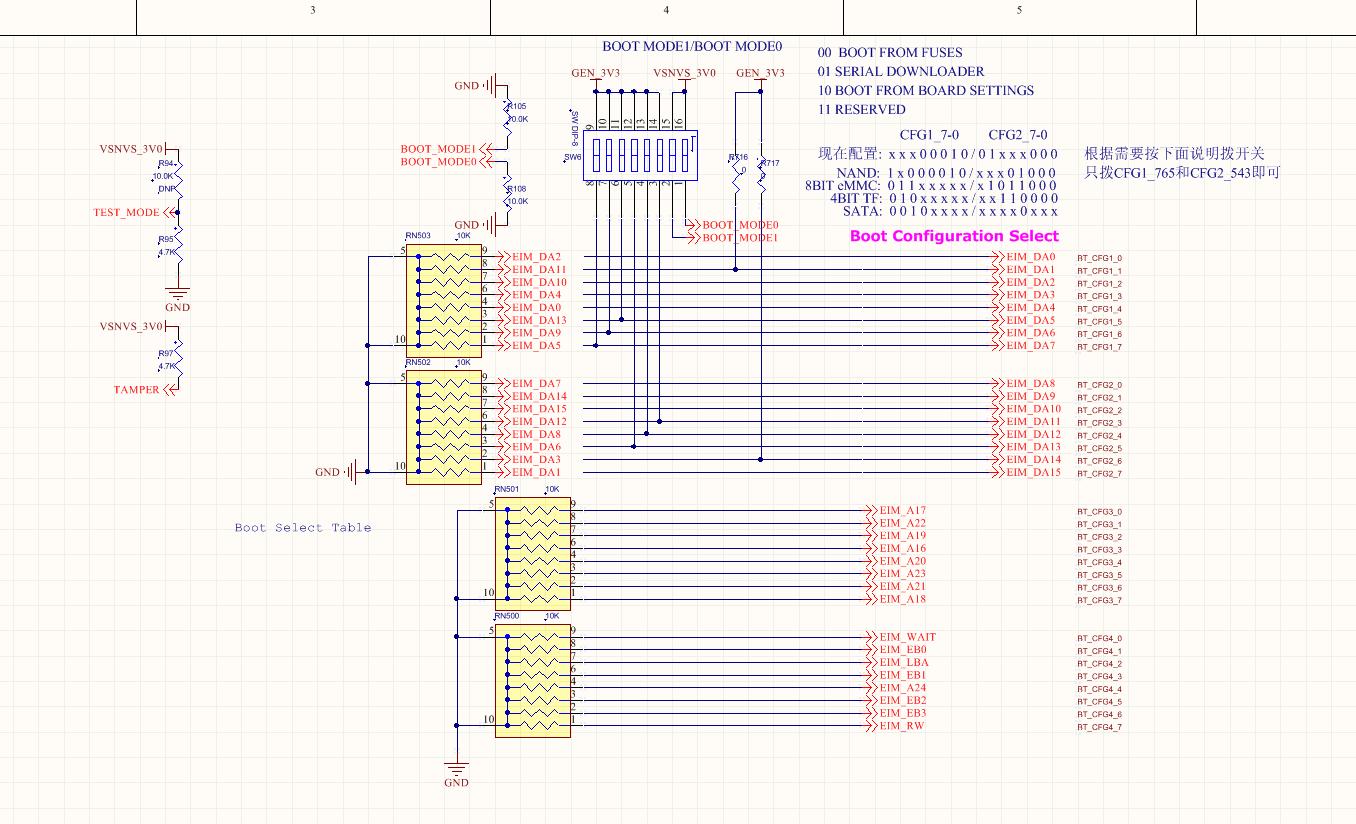Viewport: 1356px width, 824px height.
Task: Click the EIM_DA15 port on BT_CFG2_7 row
Action: [1027, 472]
